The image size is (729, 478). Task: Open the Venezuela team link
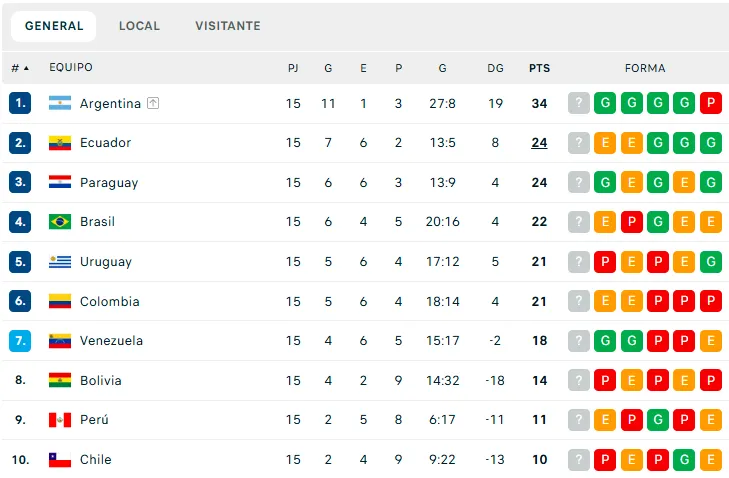[111, 341]
